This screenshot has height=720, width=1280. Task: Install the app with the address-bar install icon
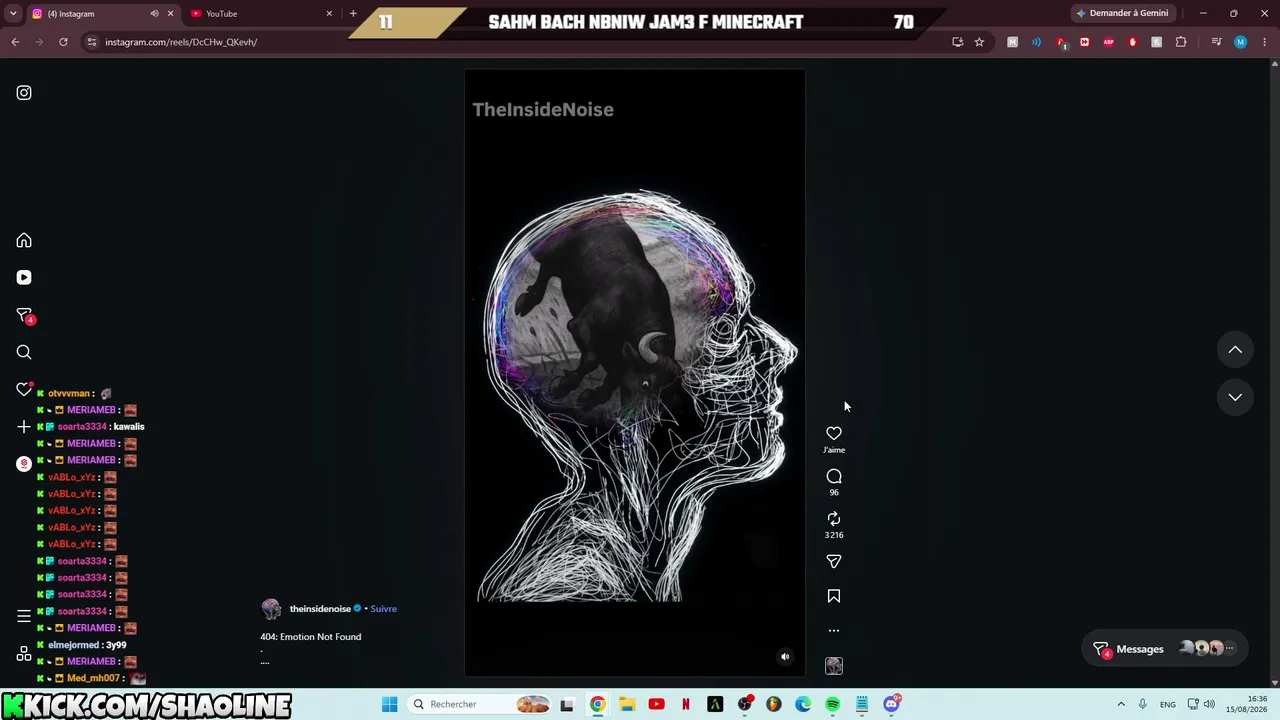pos(957,42)
